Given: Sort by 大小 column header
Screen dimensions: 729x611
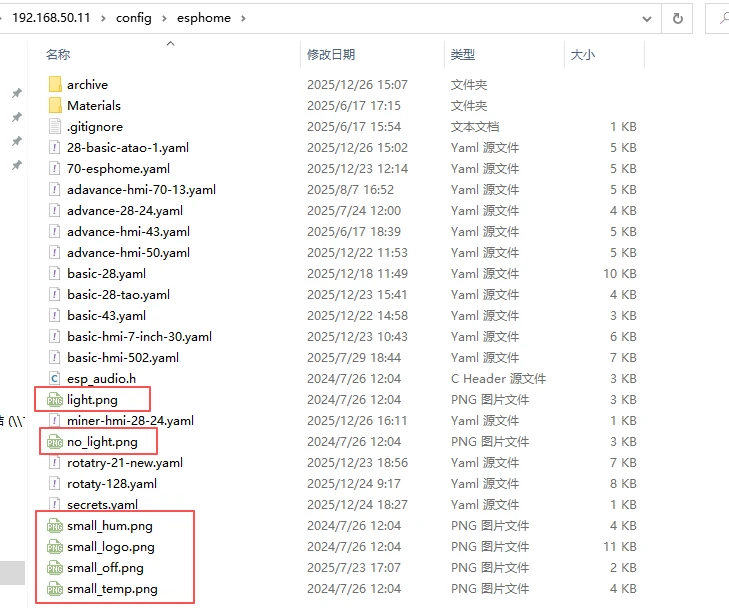Looking at the screenshot, I should point(582,55).
